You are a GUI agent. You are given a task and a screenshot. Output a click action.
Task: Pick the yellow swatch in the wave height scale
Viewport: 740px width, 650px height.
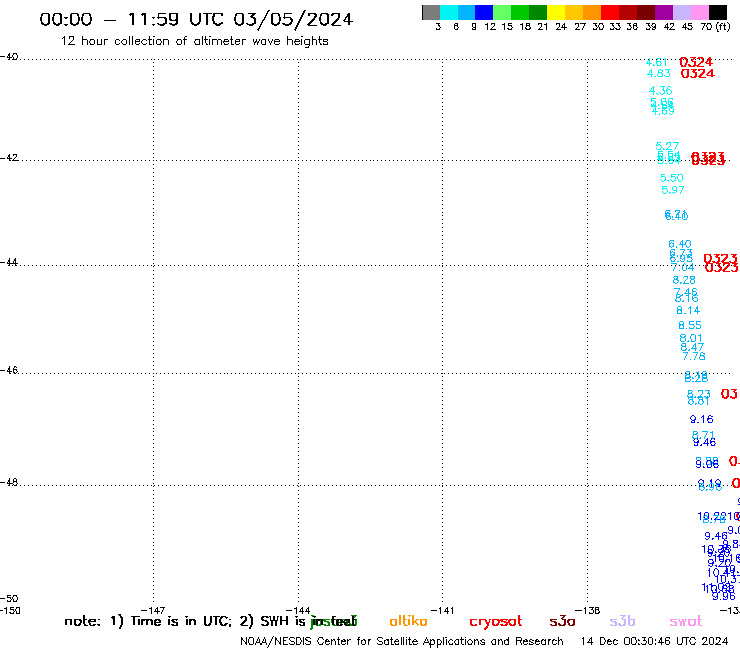pyautogui.click(x=556, y=12)
